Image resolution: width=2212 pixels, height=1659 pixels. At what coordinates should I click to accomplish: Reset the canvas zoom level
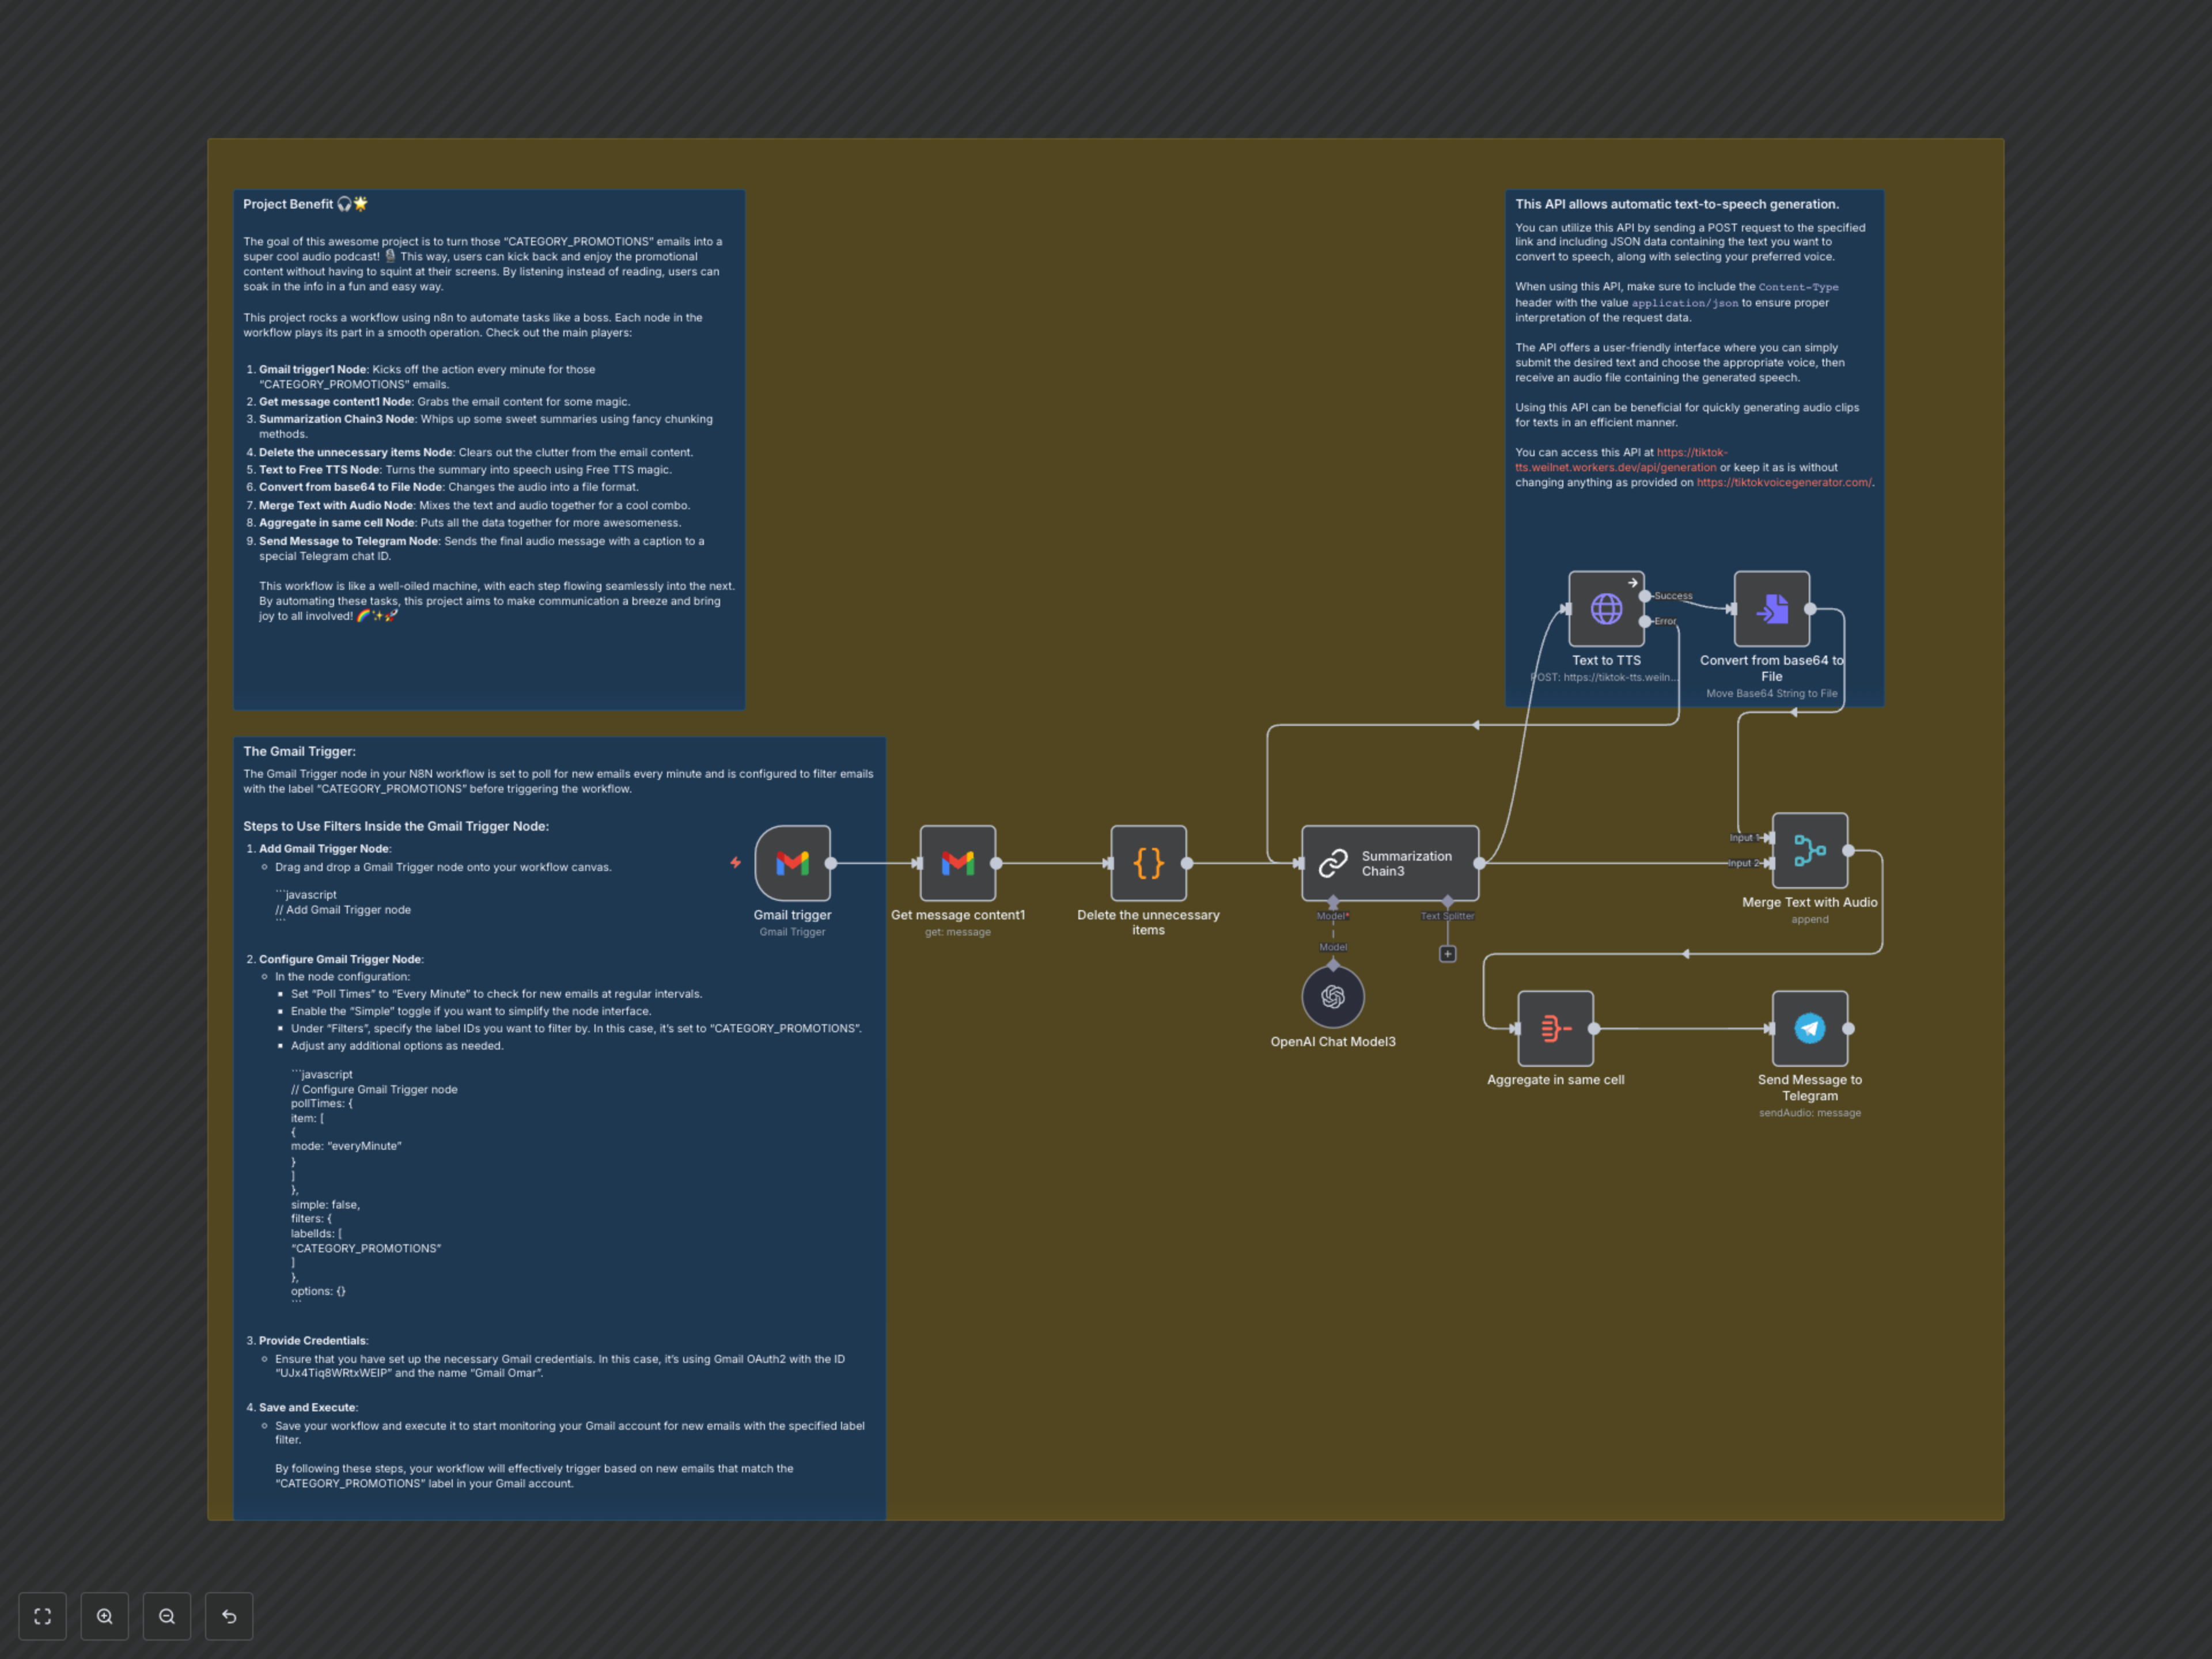(229, 1616)
